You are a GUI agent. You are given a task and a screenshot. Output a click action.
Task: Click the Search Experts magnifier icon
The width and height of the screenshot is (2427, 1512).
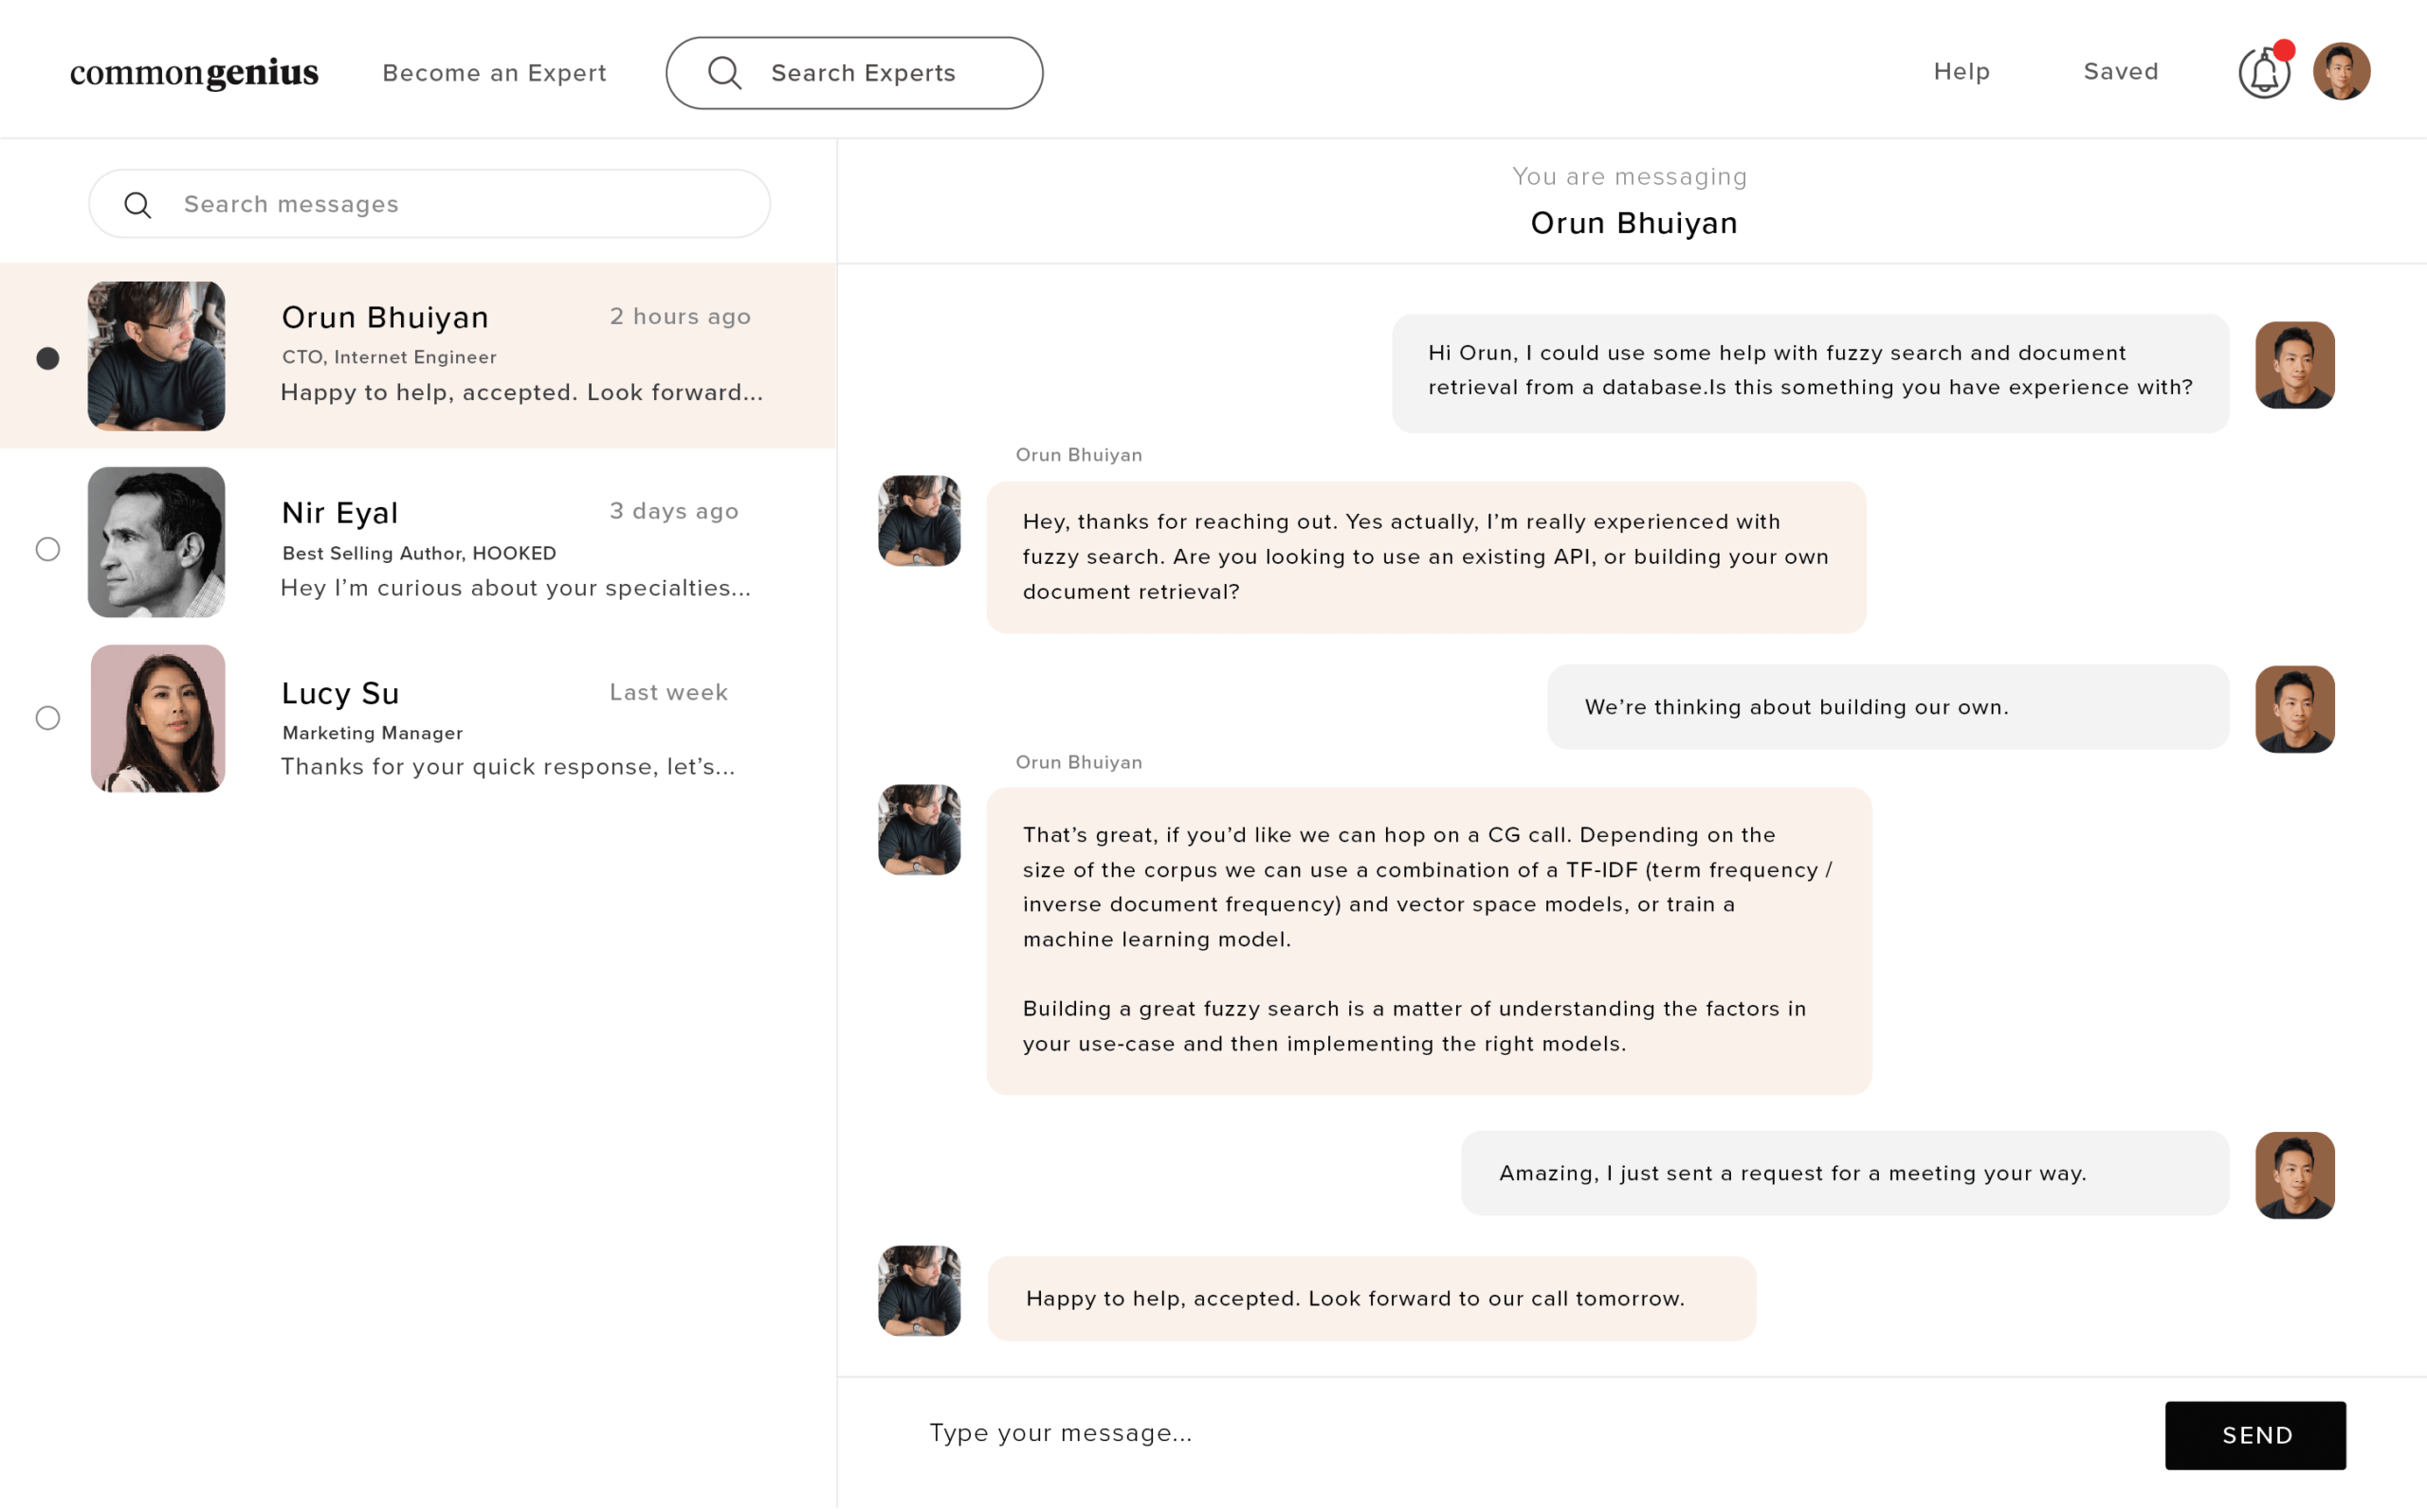coord(724,73)
